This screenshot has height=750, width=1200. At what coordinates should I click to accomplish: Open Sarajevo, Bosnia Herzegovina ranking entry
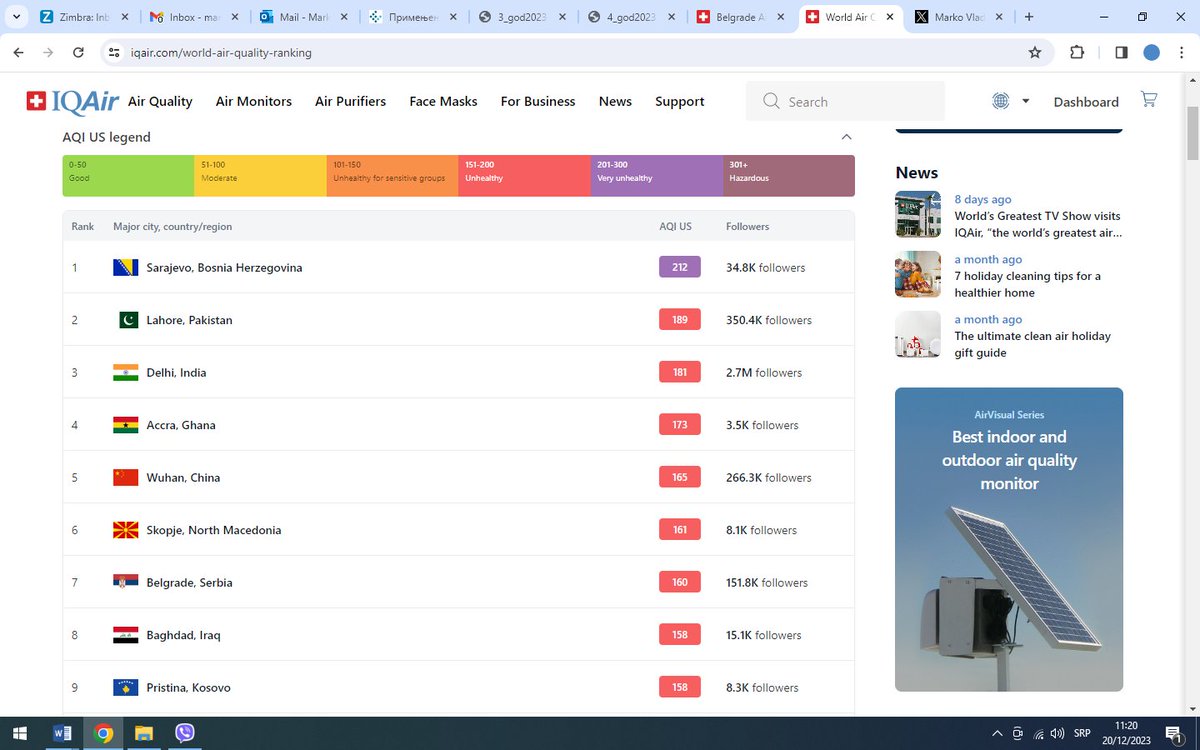coord(459,267)
